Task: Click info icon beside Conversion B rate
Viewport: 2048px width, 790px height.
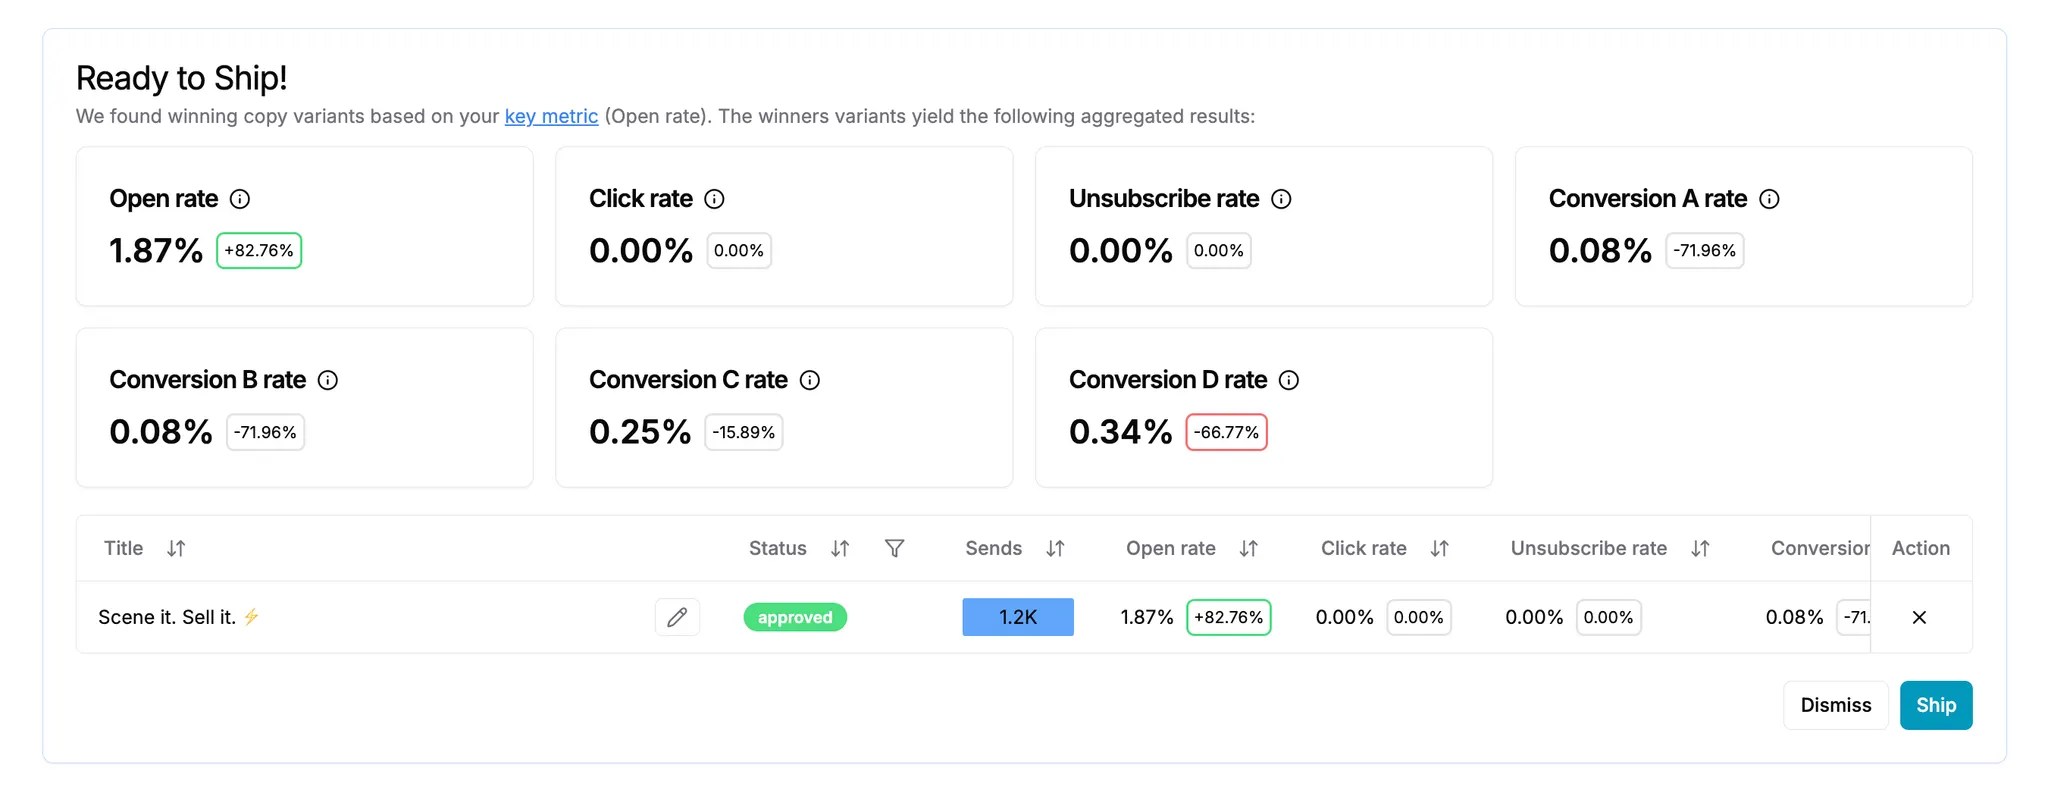Action: coord(328,380)
